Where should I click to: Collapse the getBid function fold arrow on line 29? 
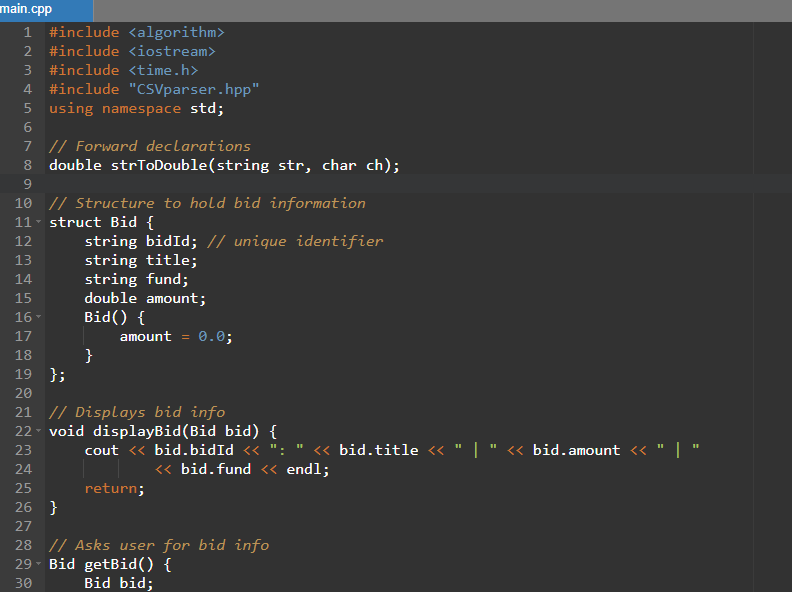pyautogui.click(x=38, y=564)
